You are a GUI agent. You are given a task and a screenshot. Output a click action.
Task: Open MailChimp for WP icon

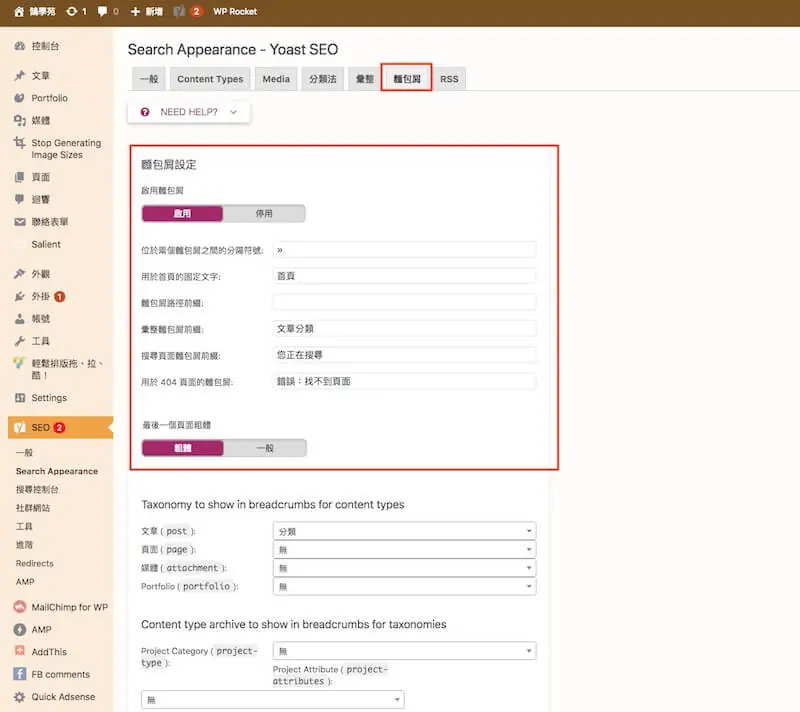click(x=19, y=607)
